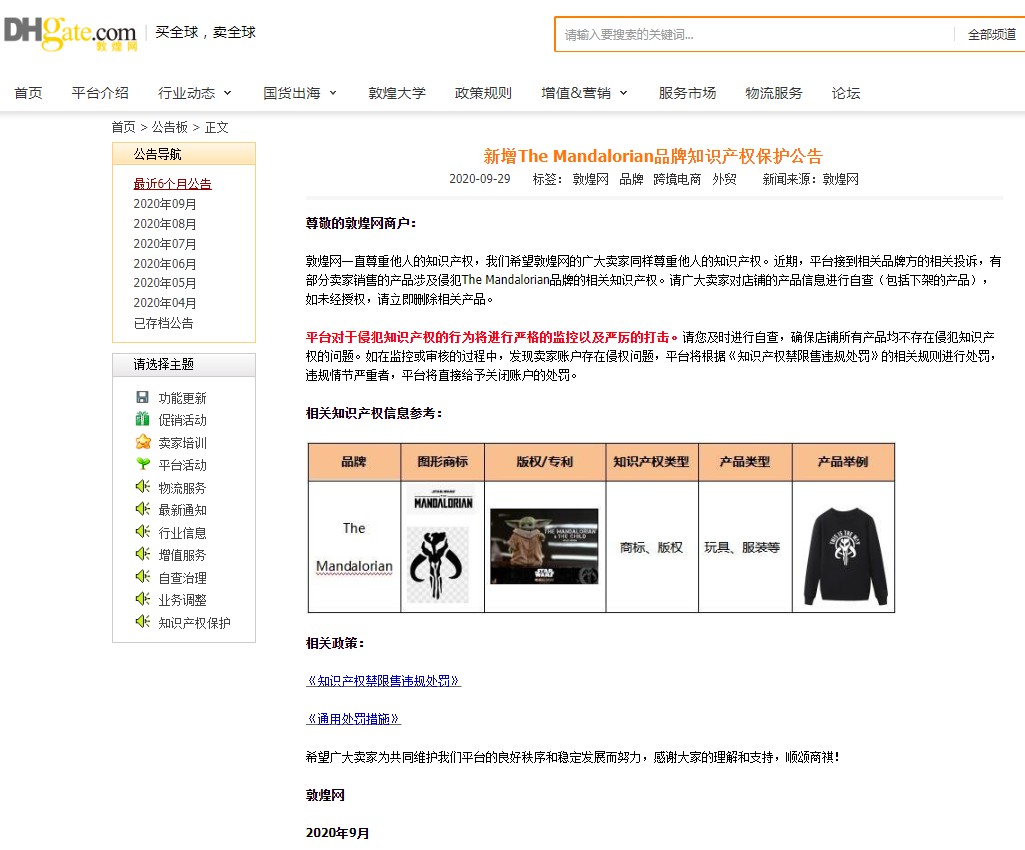Click the speaker icon beside 业务调整
Viewport: 1025px width, 850px height.
(x=143, y=600)
